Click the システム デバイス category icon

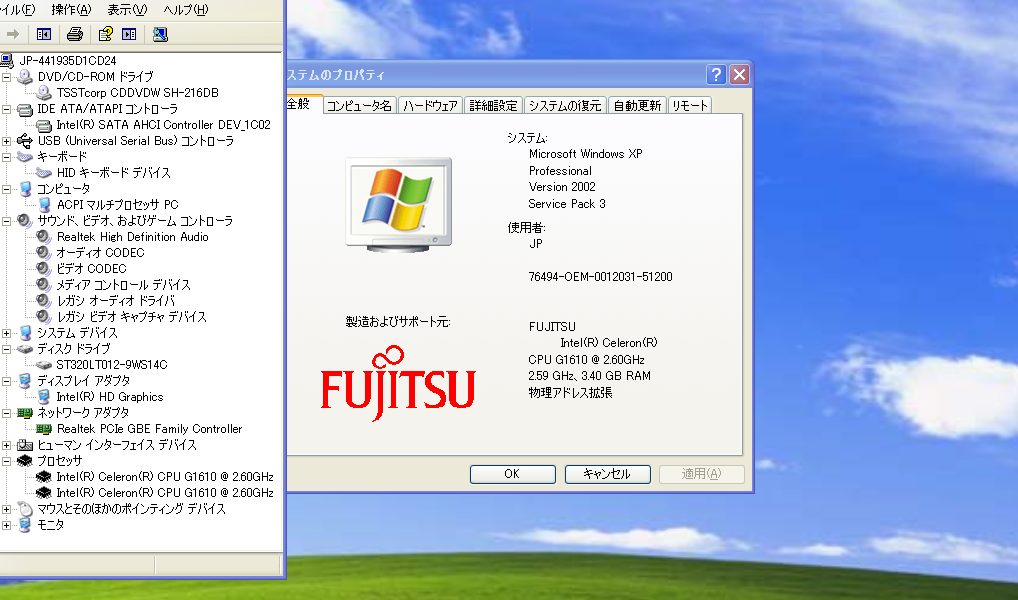pyautogui.click(x=25, y=332)
